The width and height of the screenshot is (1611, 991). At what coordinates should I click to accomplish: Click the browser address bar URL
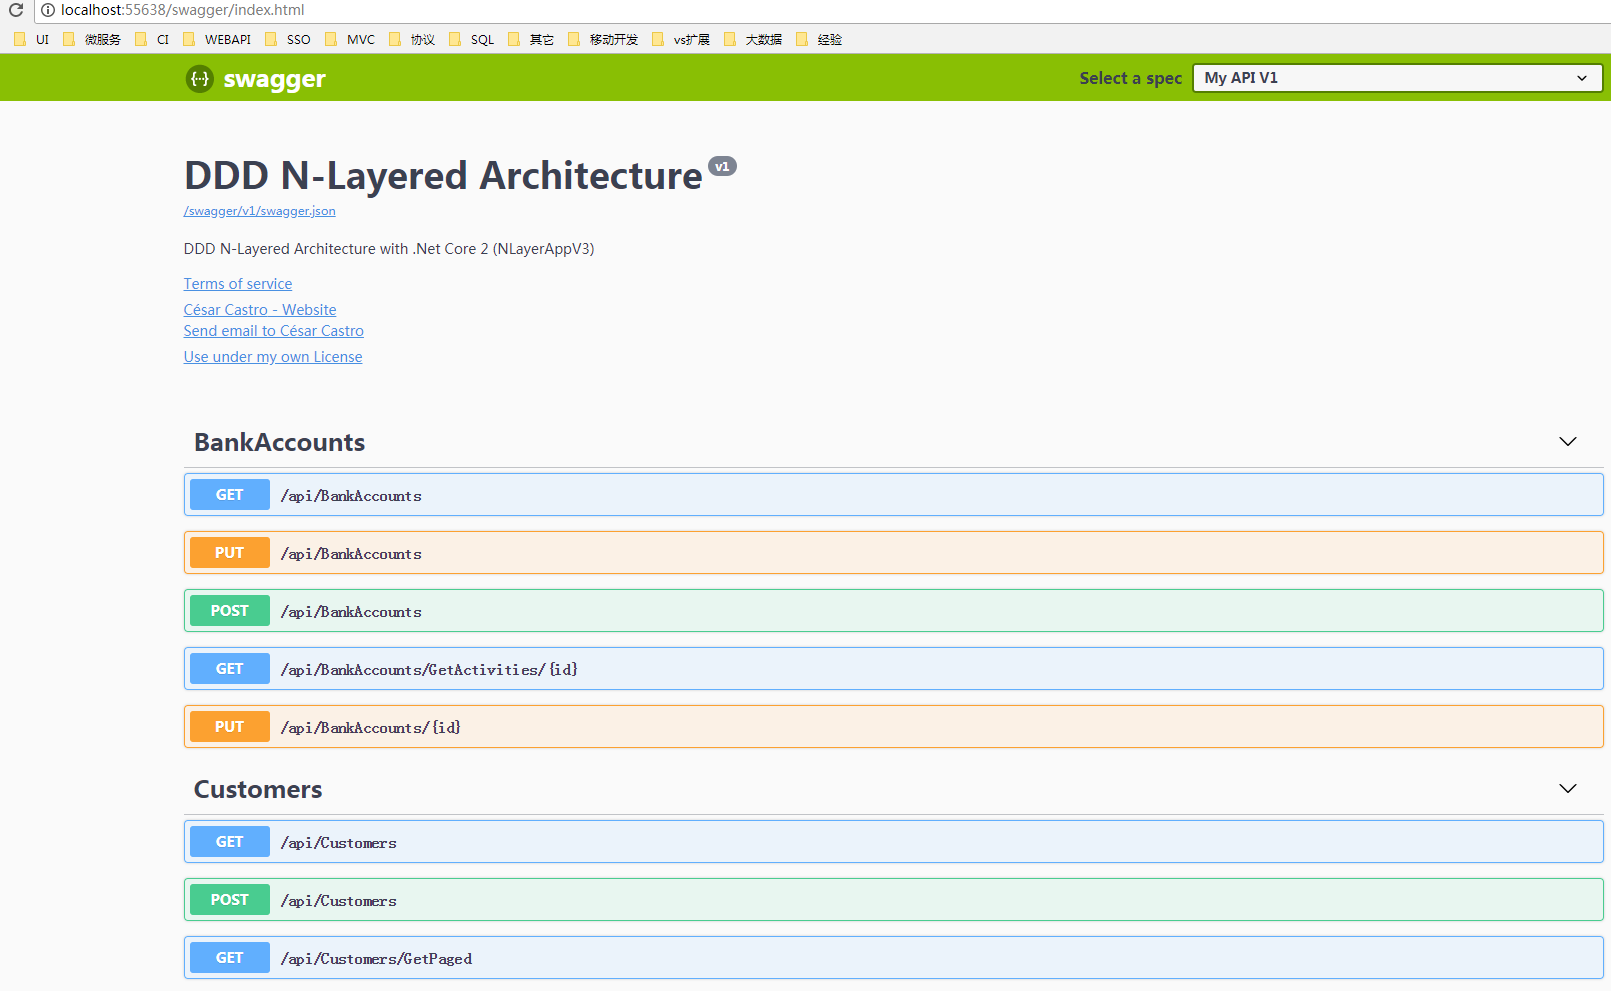click(x=183, y=10)
